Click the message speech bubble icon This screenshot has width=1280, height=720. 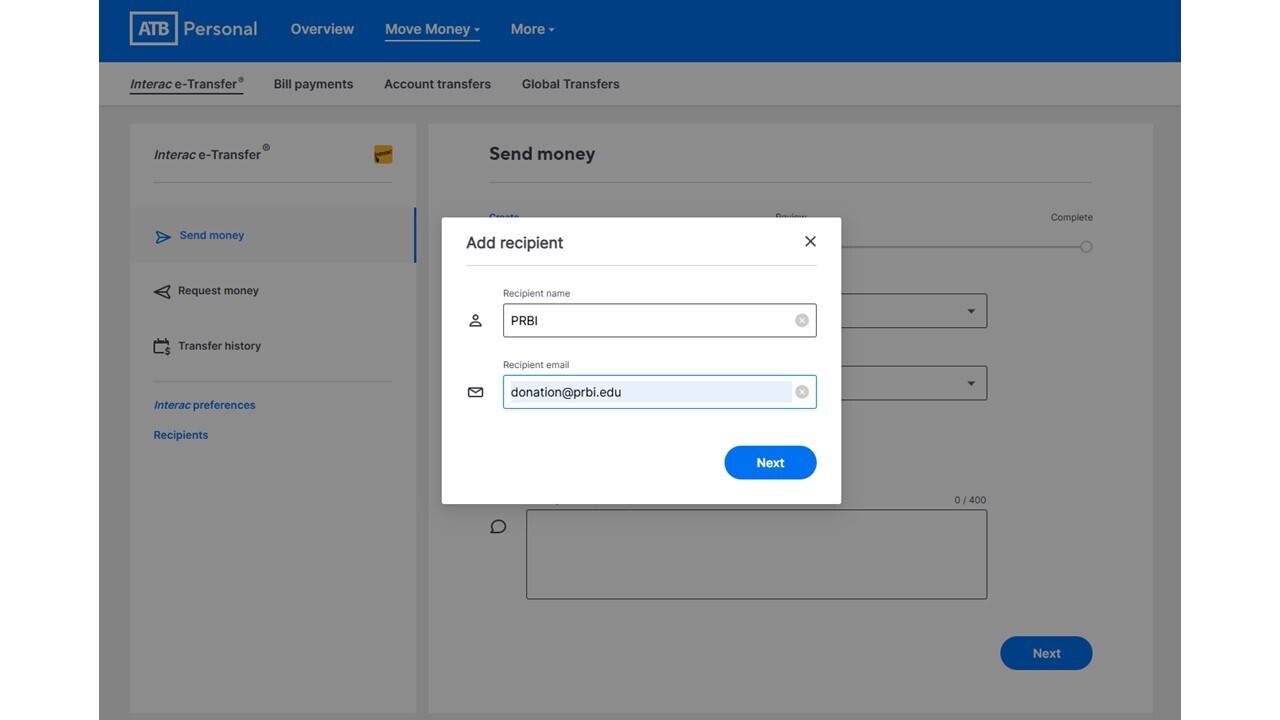[x=498, y=527]
